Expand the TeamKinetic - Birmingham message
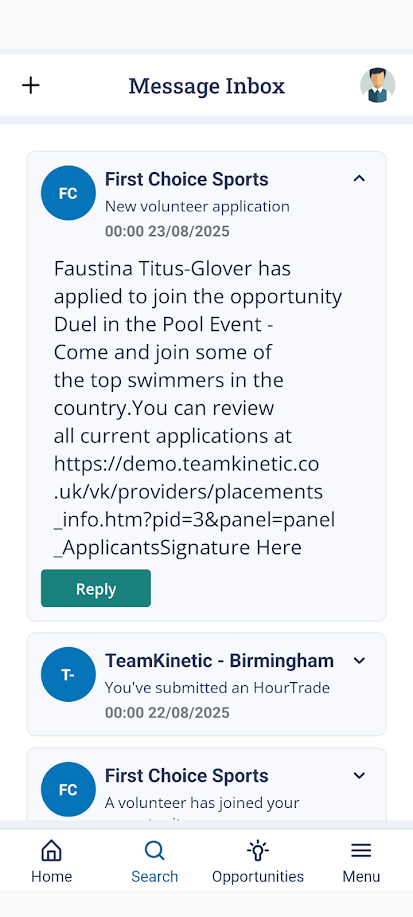 point(359,661)
